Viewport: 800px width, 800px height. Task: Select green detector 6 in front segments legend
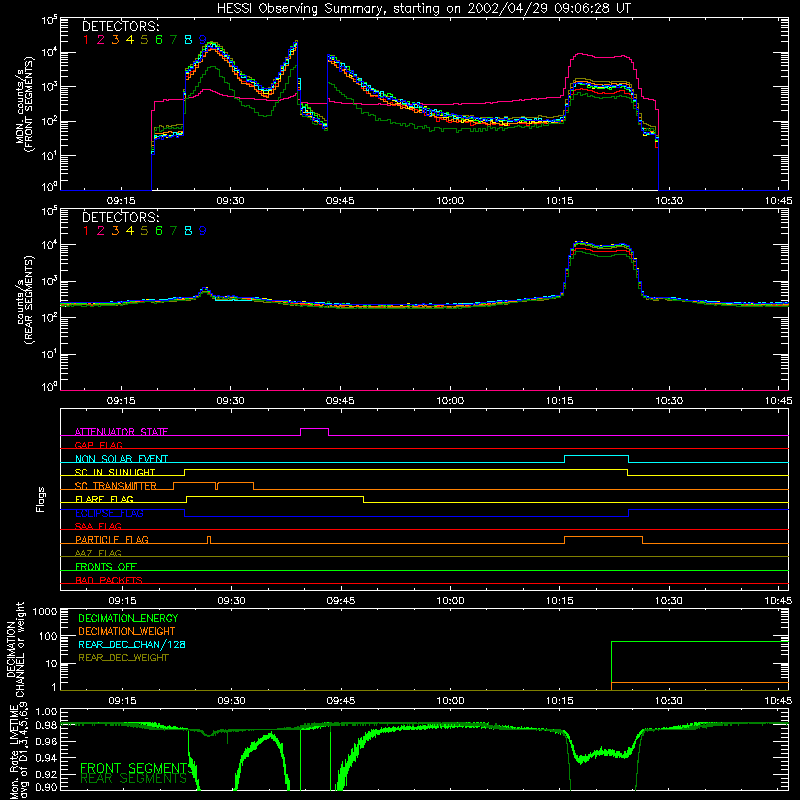(x=159, y=40)
